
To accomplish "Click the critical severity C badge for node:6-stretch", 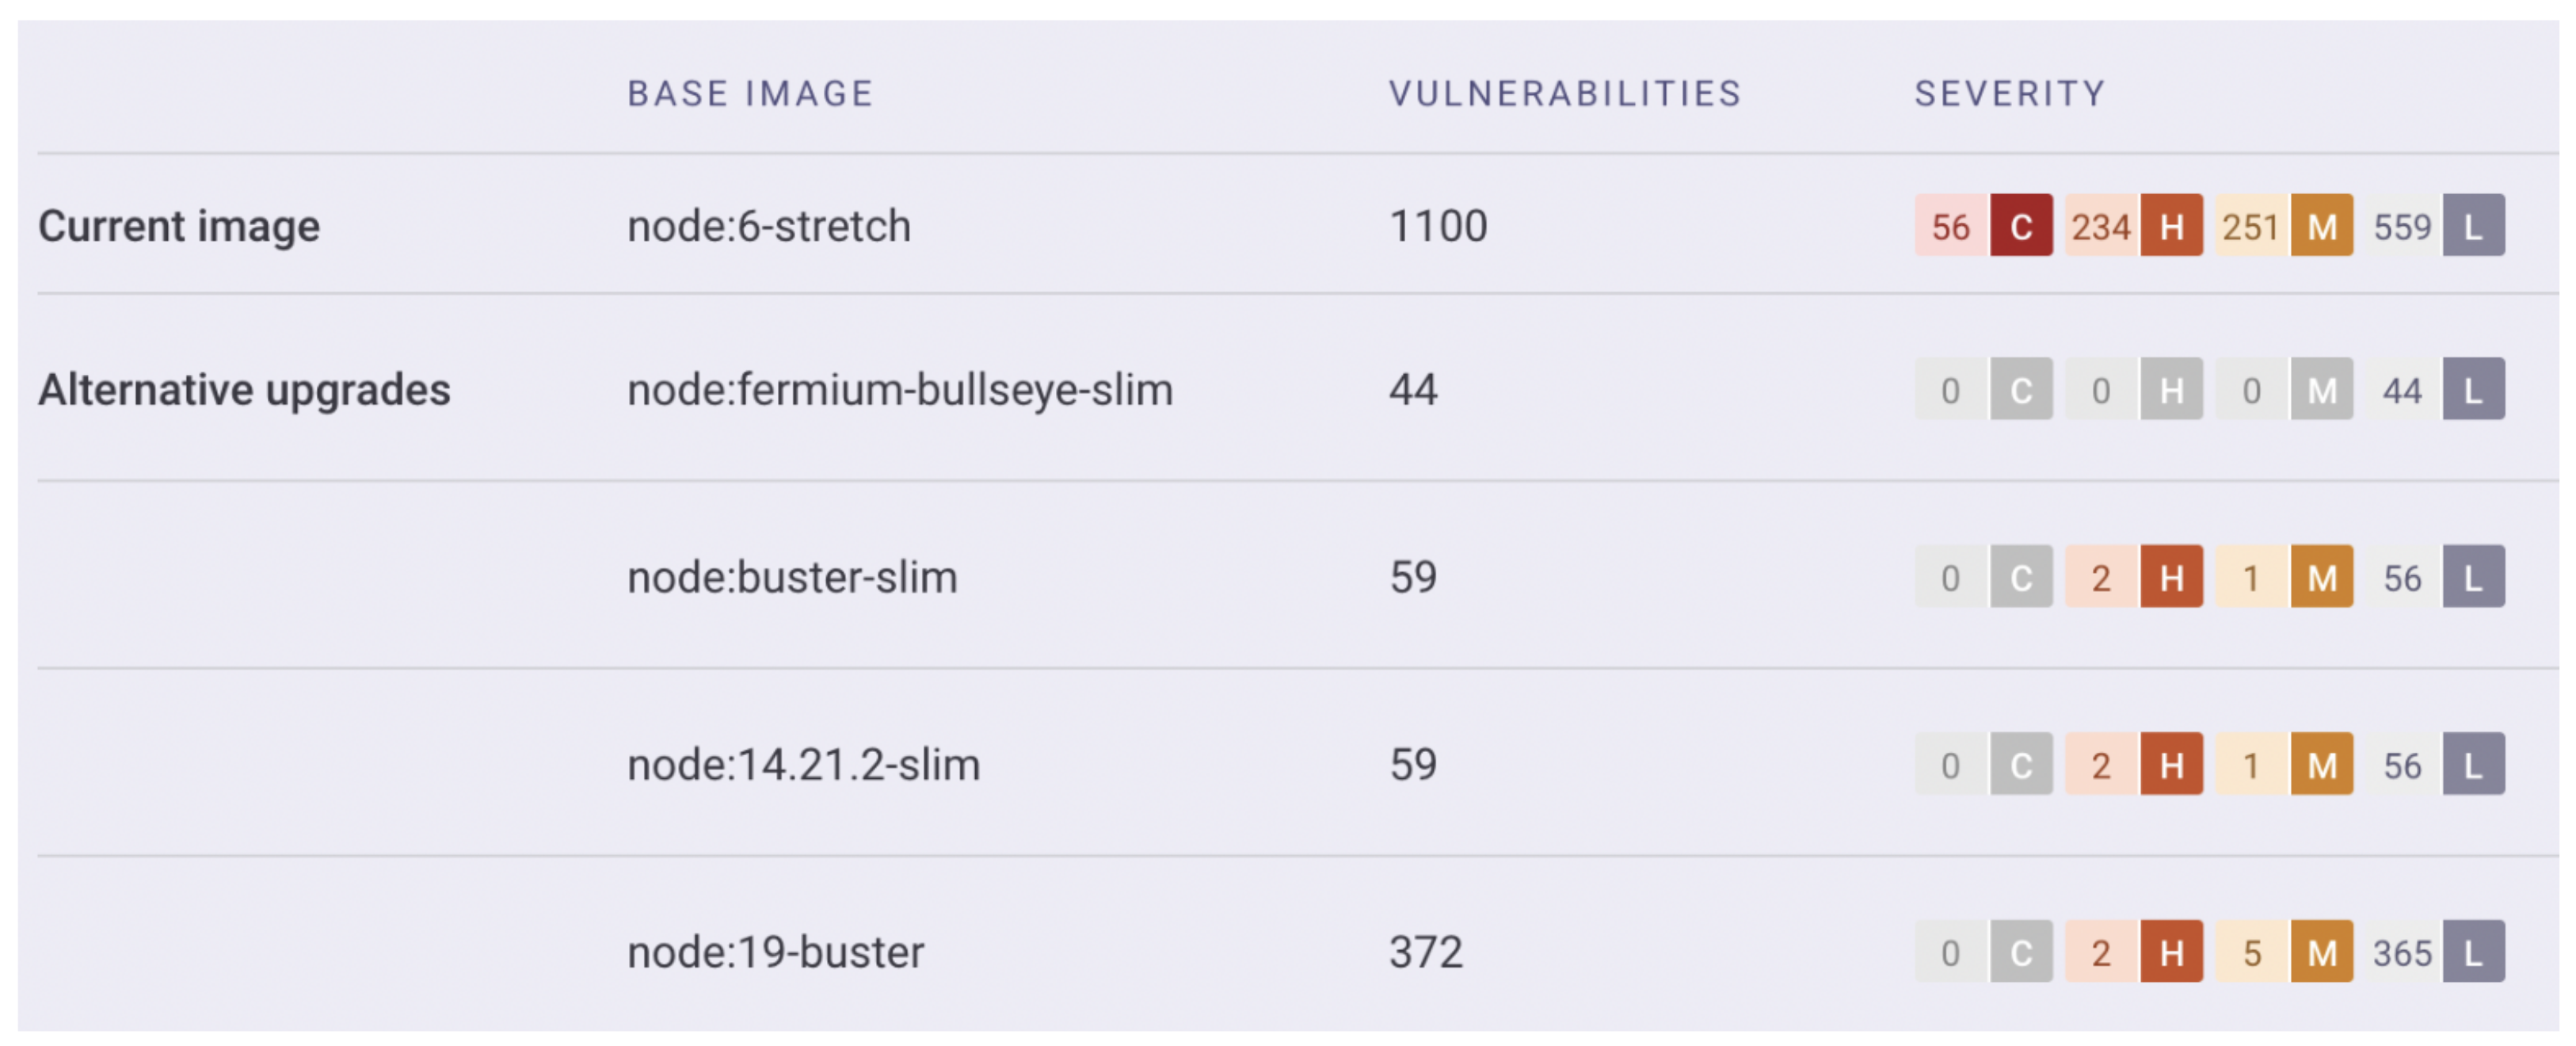I will 2020,226.
